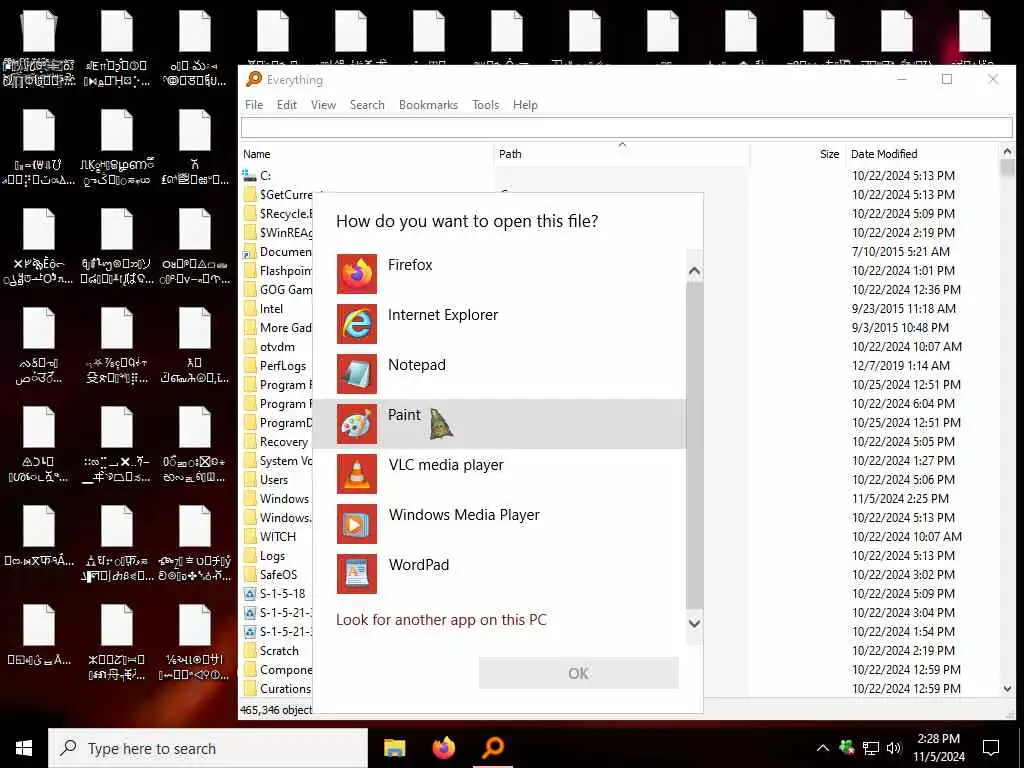Image resolution: width=1024 pixels, height=768 pixels.
Task: Click the network tray icon
Action: point(871,748)
